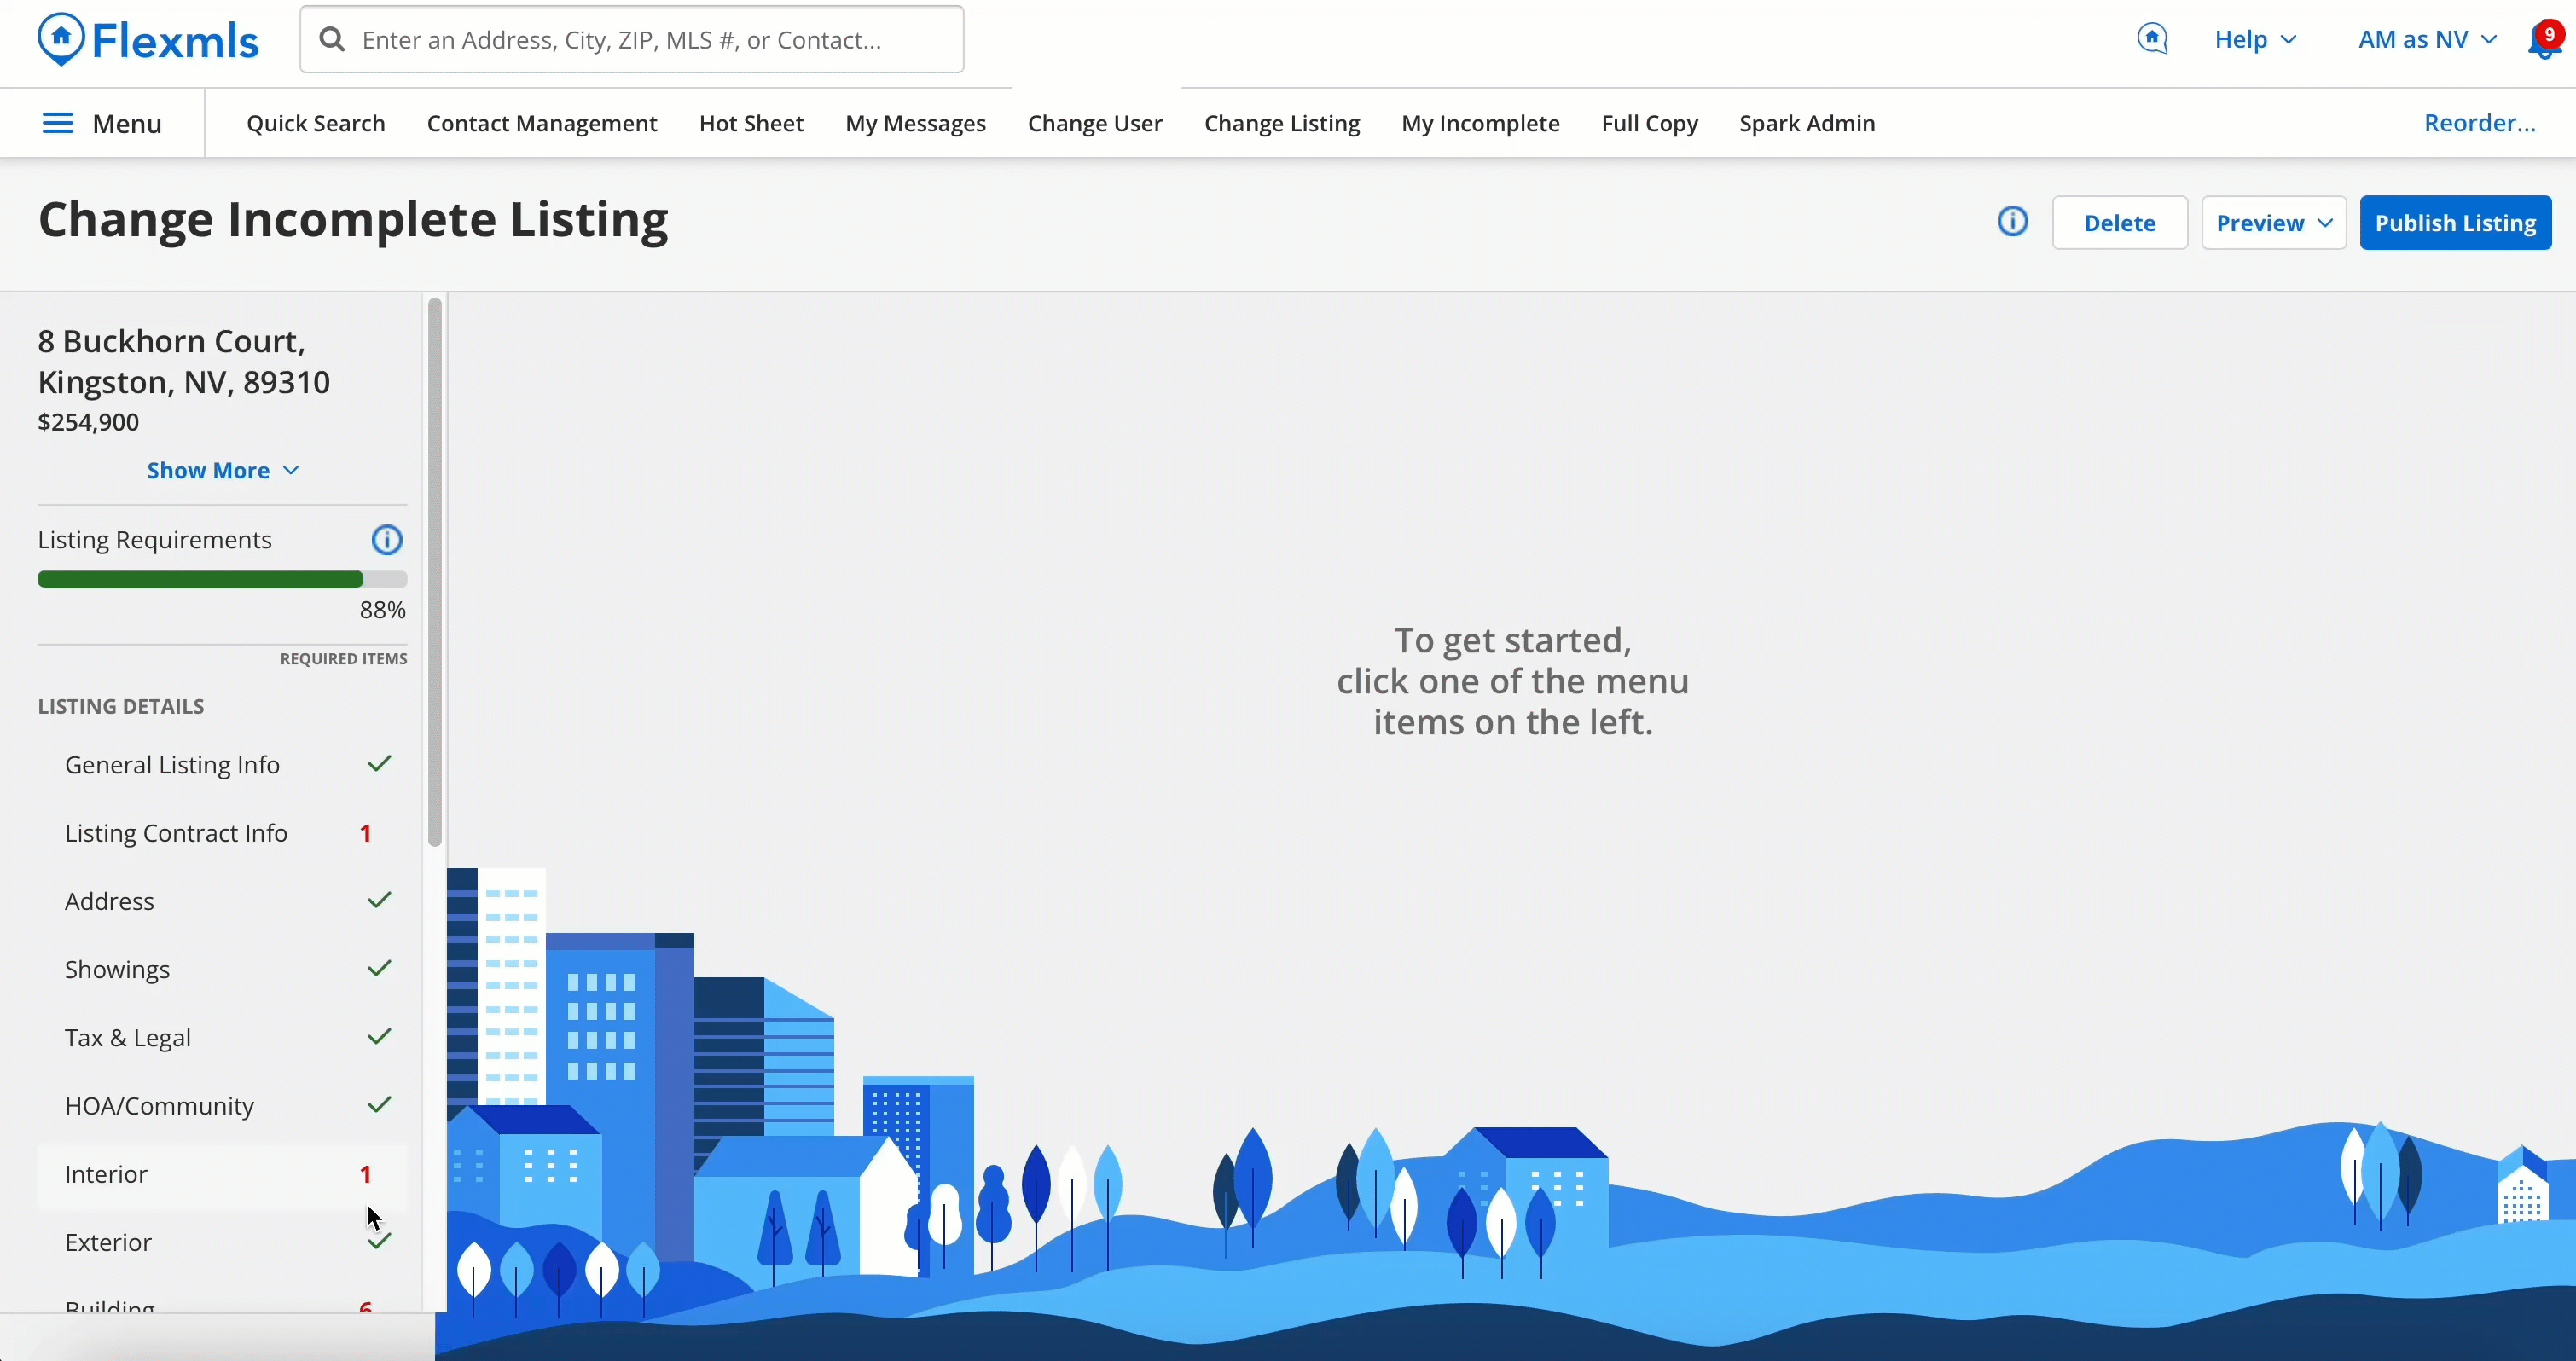Go to Contact Management

[542, 123]
